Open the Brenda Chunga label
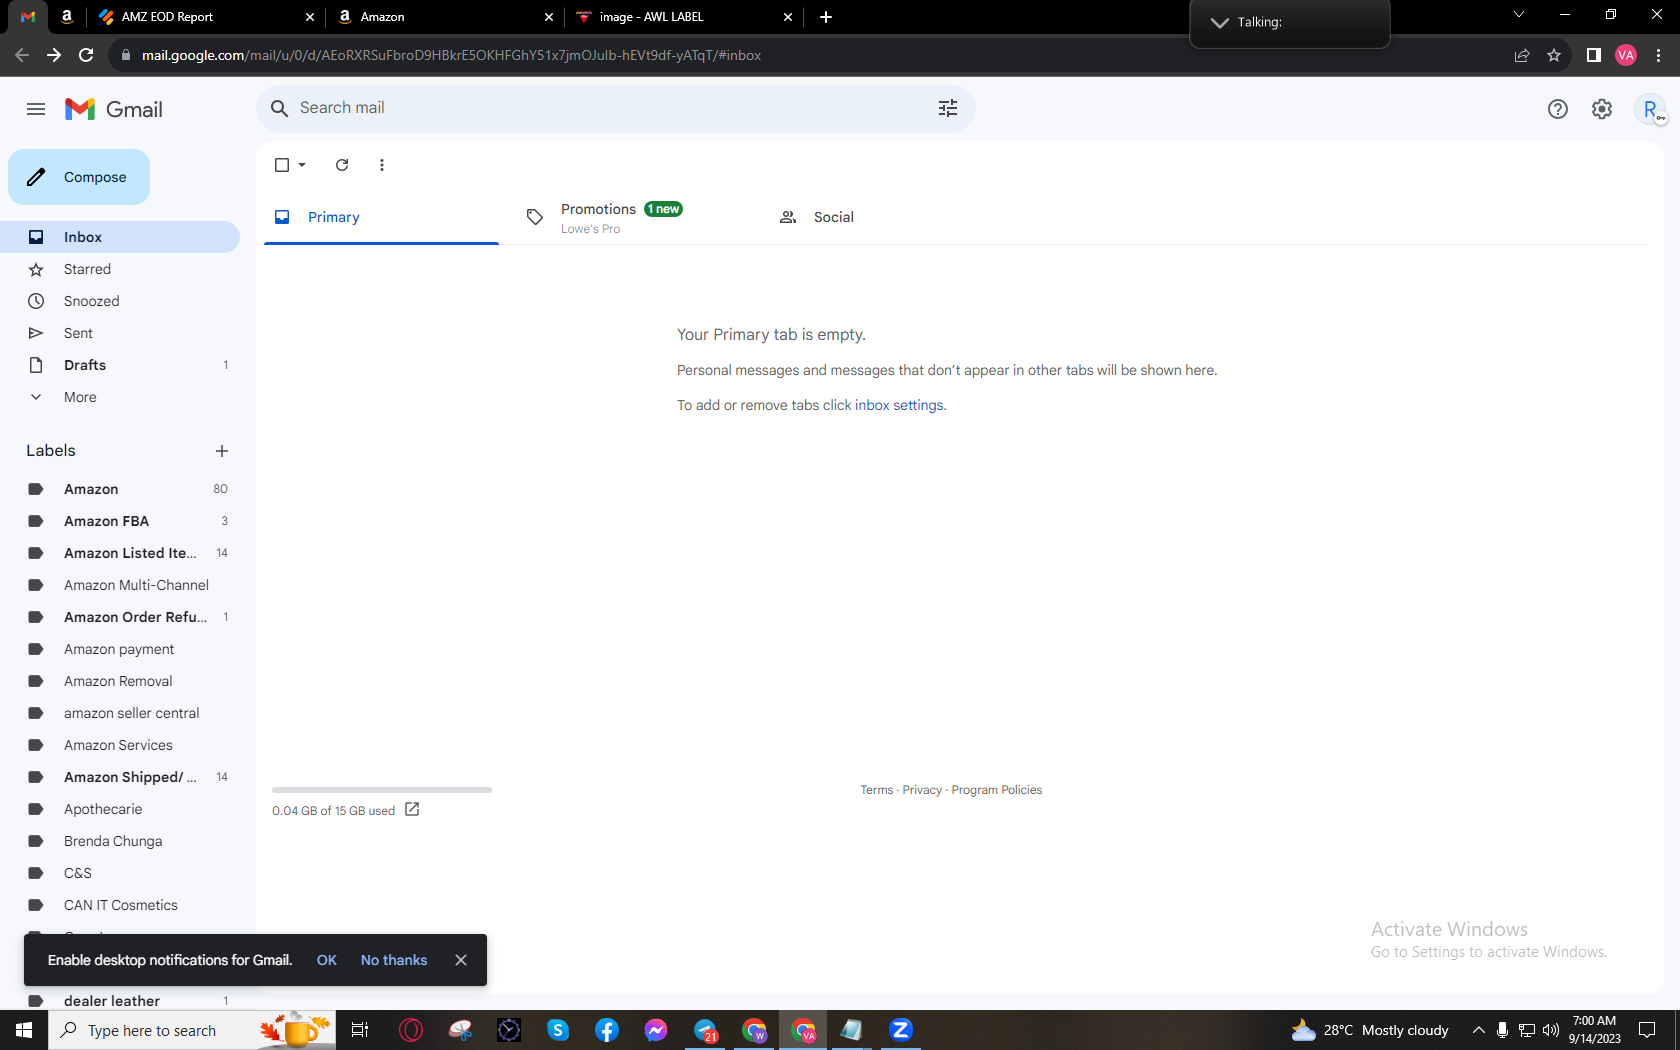 click(120, 841)
